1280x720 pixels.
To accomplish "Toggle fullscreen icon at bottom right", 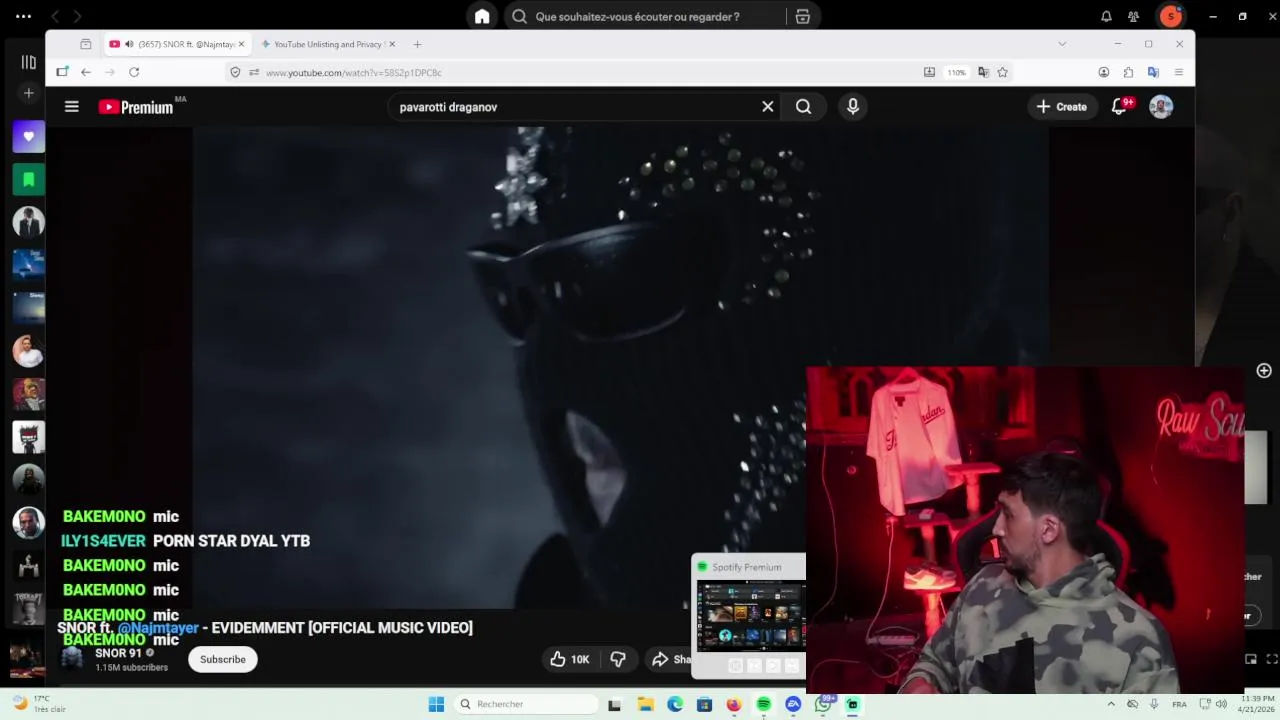I will click(x=1272, y=659).
